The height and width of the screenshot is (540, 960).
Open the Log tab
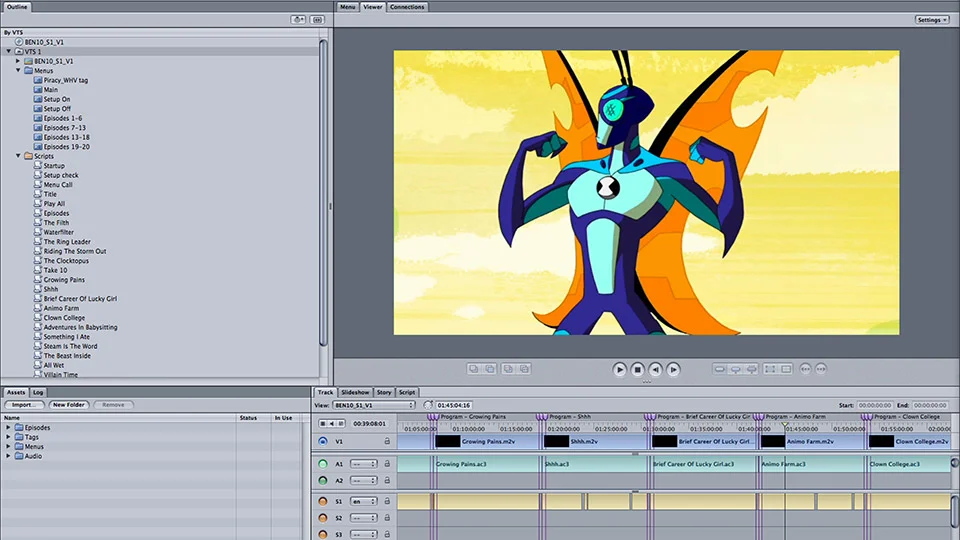coord(38,392)
